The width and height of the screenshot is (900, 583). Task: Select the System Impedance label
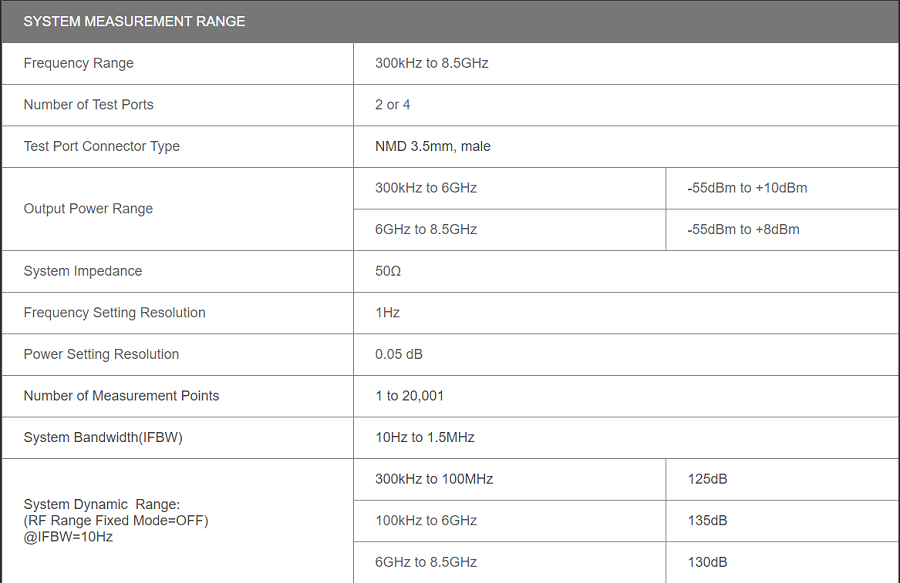pos(83,271)
